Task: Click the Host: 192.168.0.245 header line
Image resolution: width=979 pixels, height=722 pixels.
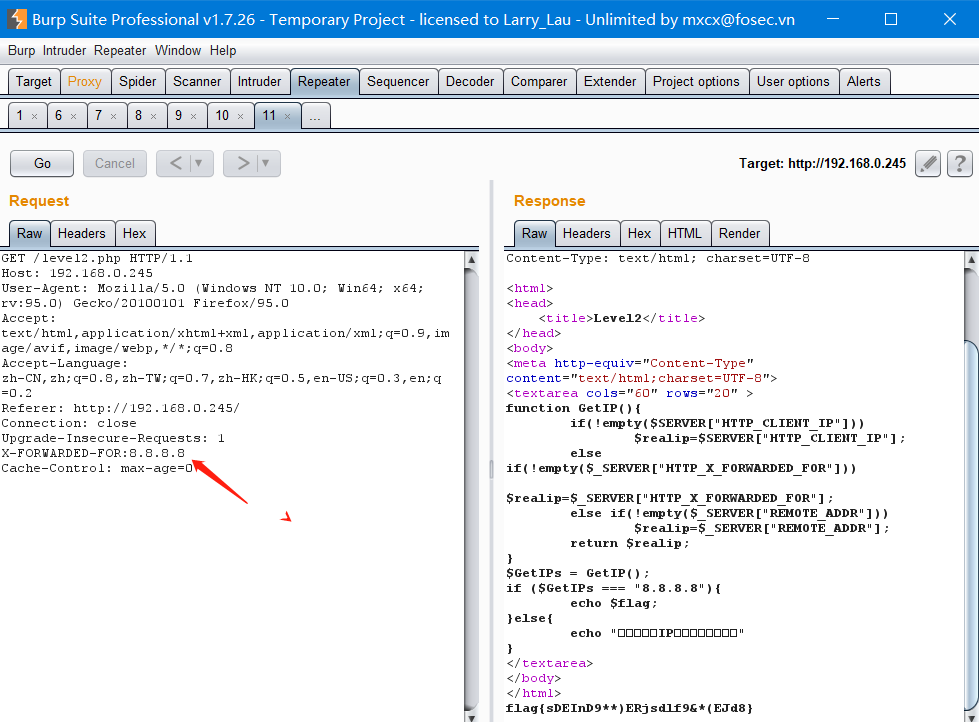Action: click(x=77, y=273)
